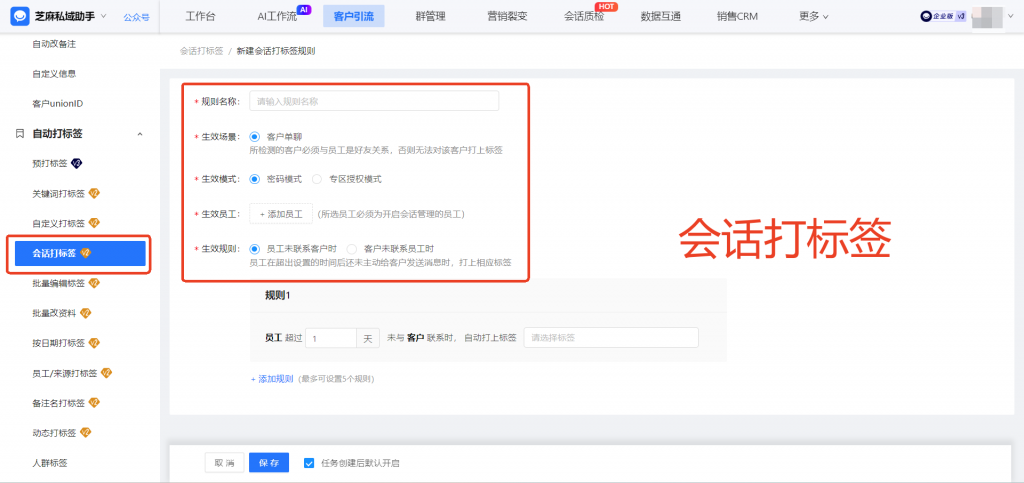Select the 密码模式 radio button
Viewport: 1024px width, 483px height.
[x=255, y=179]
